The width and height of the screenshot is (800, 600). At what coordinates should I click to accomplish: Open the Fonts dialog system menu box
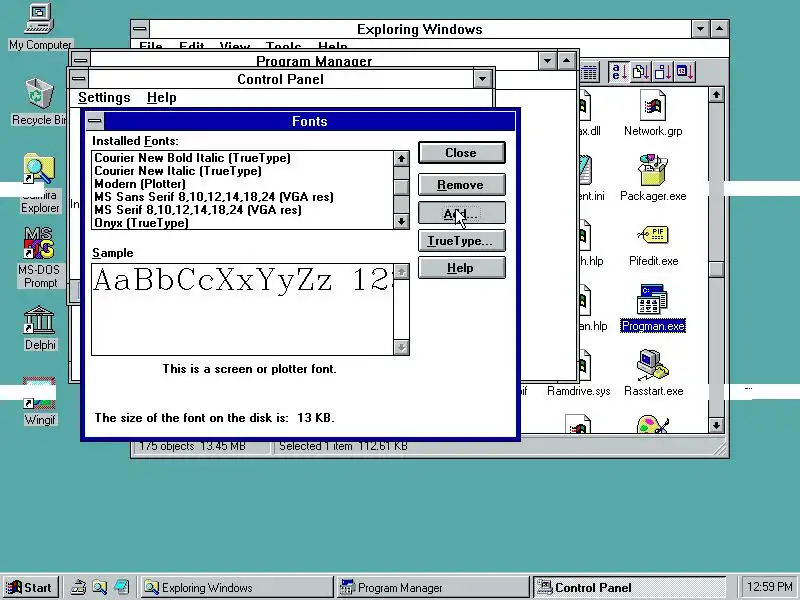click(94, 121)
